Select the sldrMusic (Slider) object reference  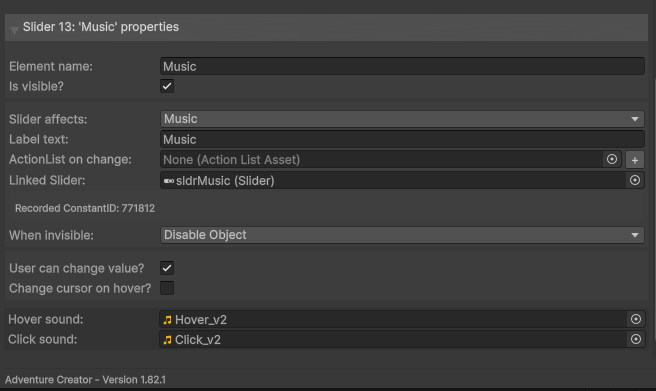(x=393, y=181)
